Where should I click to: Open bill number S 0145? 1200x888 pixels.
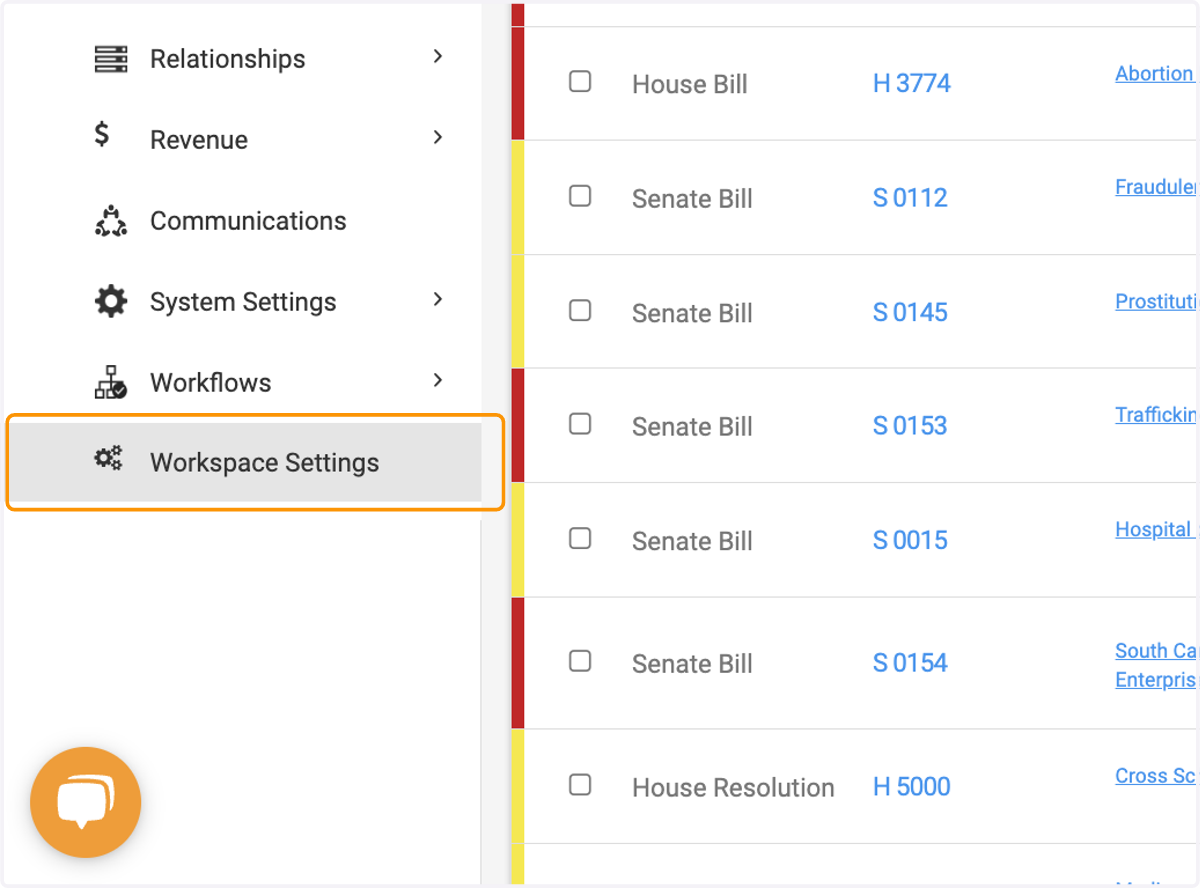[x=910, y=313]
